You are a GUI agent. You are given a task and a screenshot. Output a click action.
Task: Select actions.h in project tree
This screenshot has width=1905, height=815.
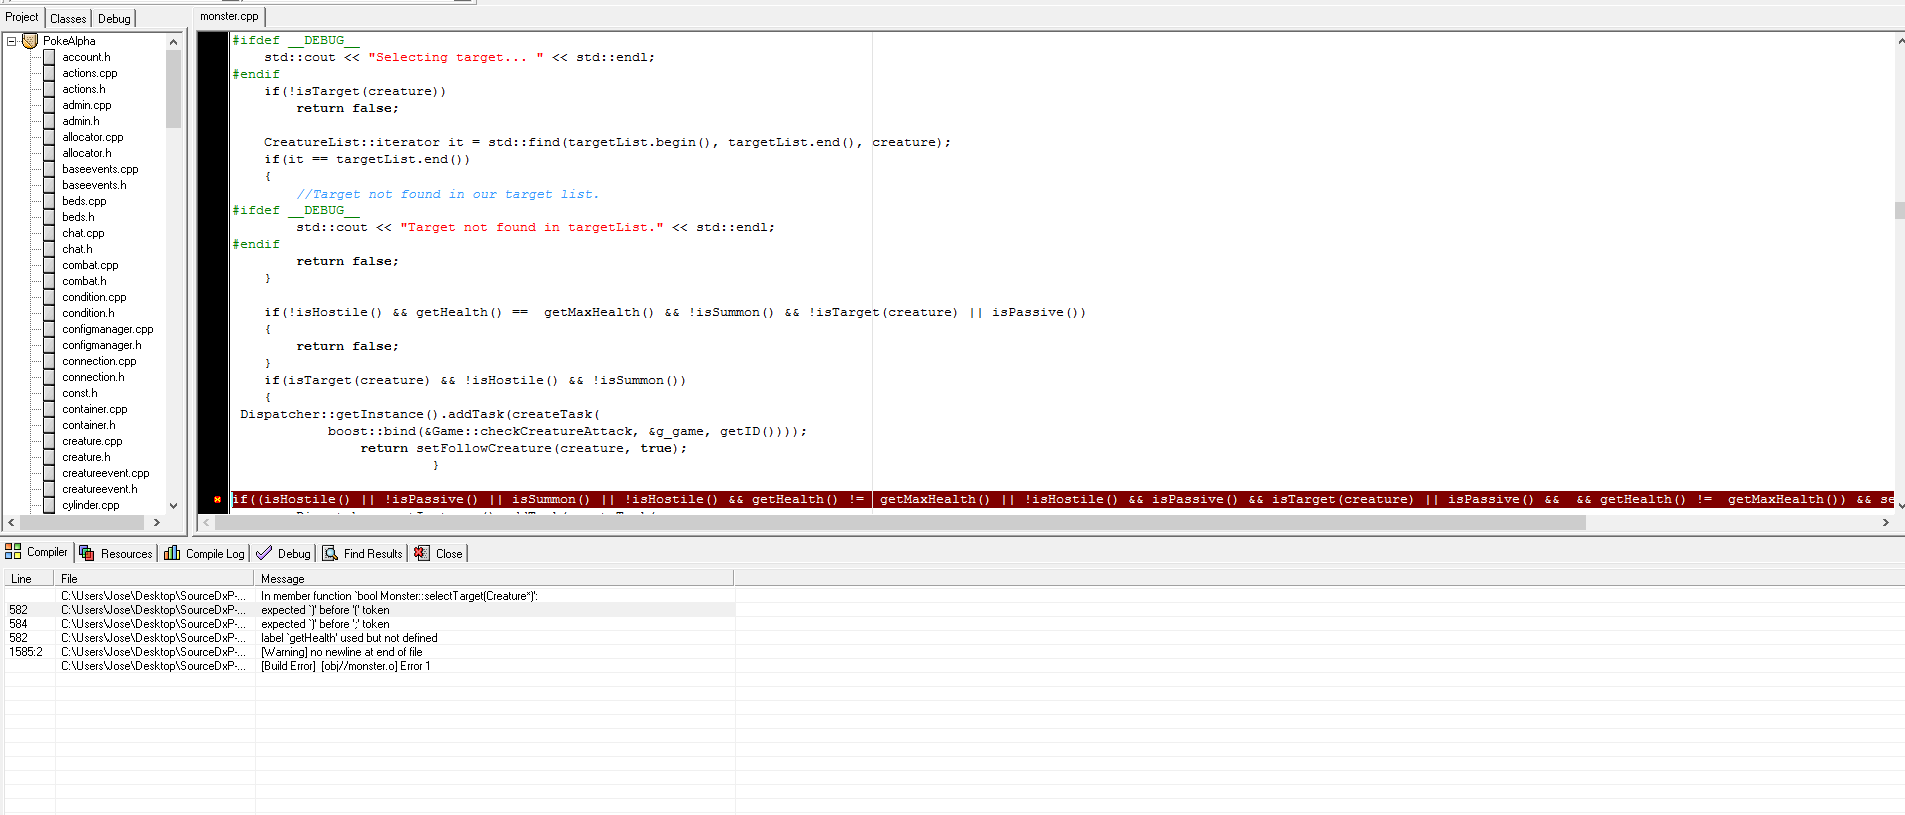[x=83, y=89]
